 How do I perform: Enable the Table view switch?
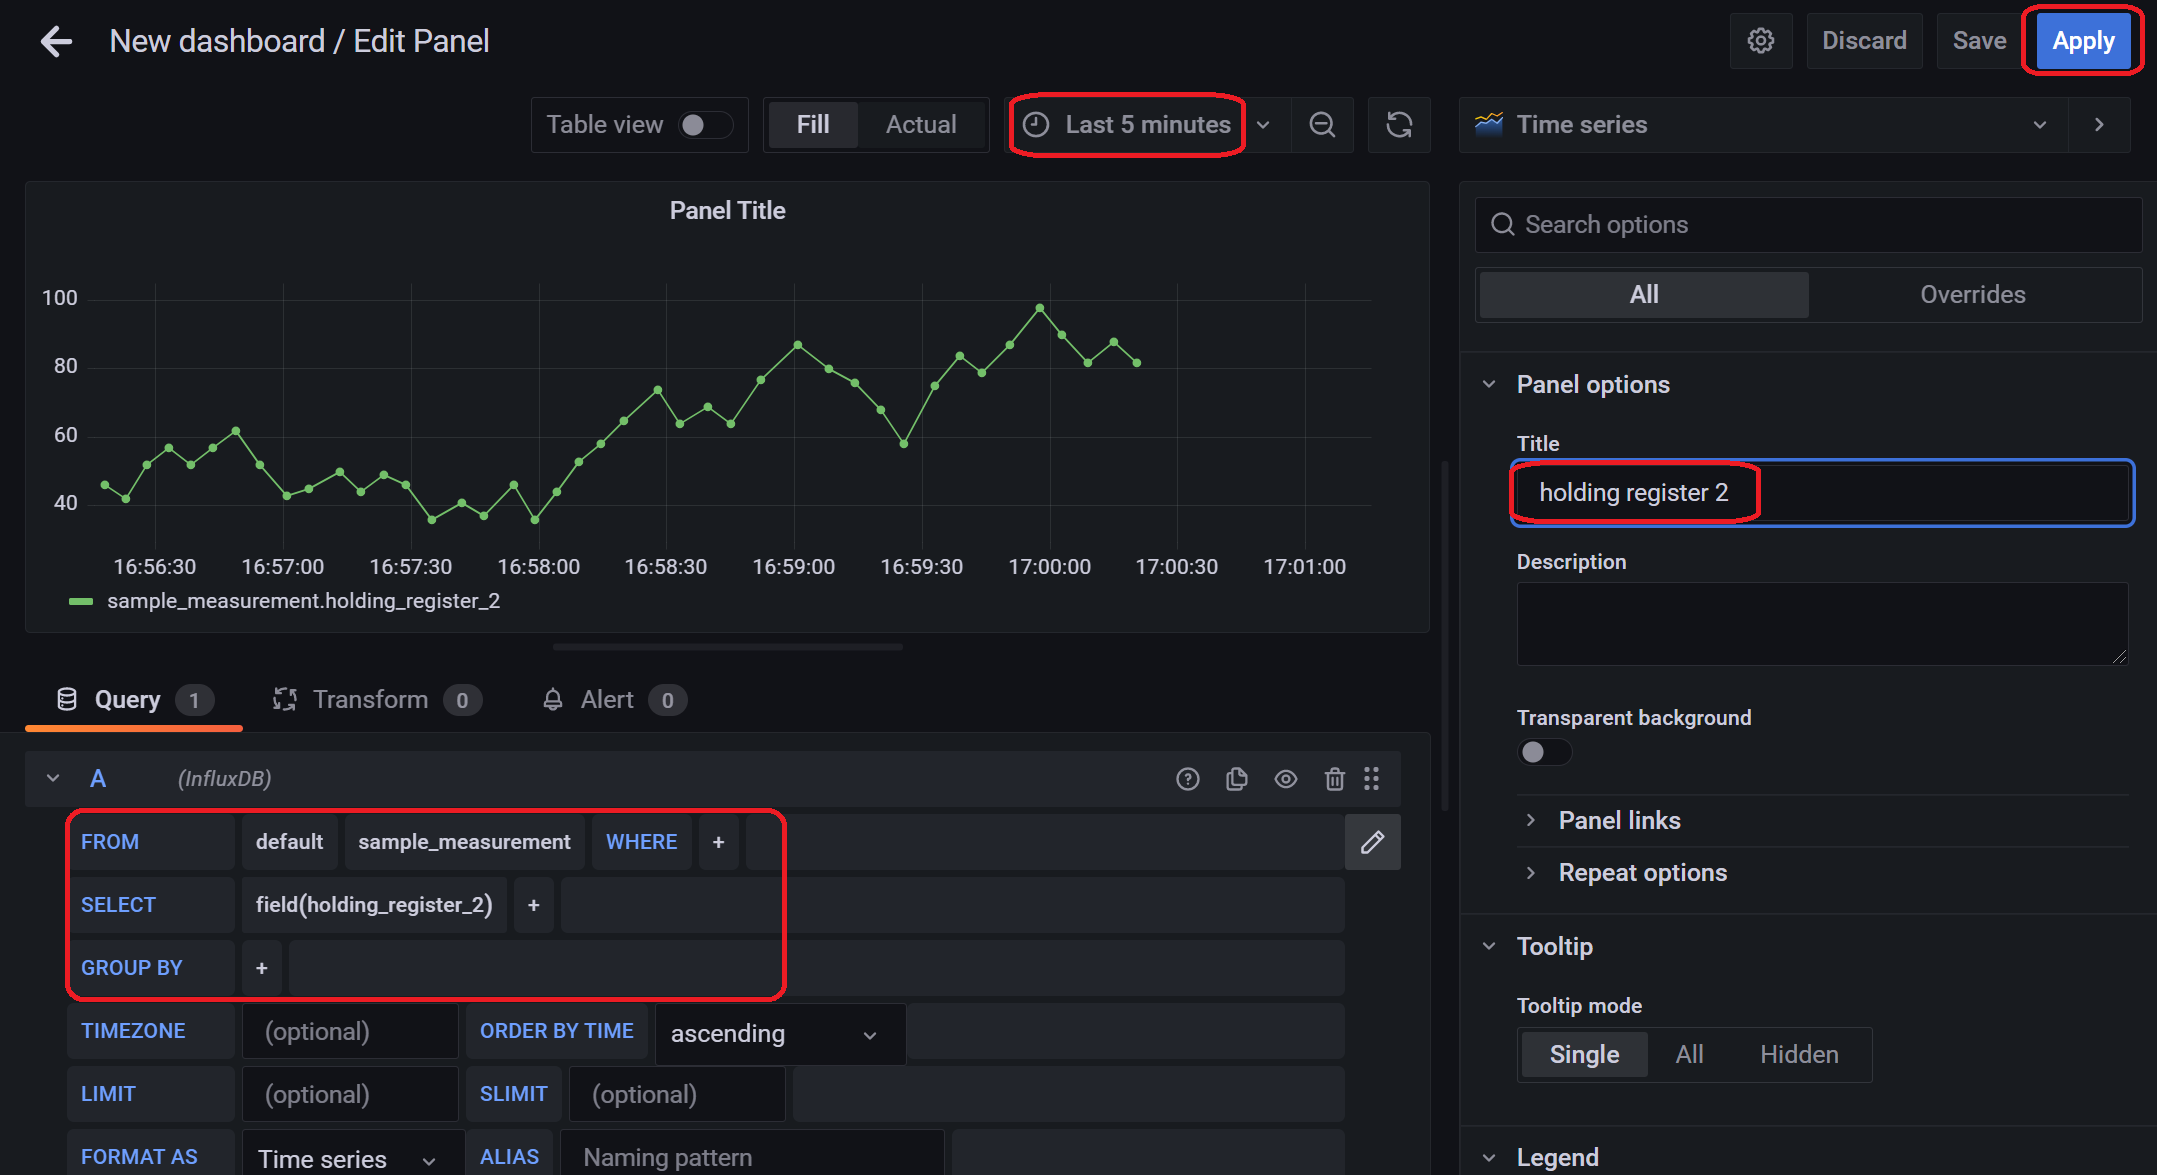tap(704, 125)
